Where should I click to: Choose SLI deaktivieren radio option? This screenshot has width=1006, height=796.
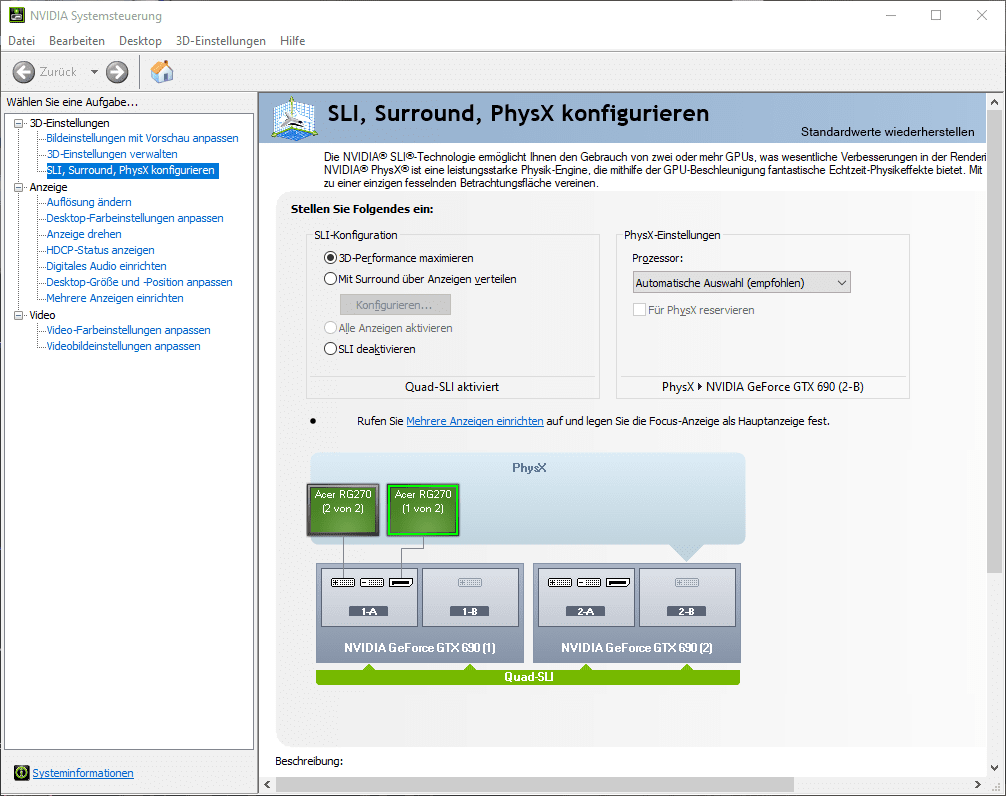[330, 349]
